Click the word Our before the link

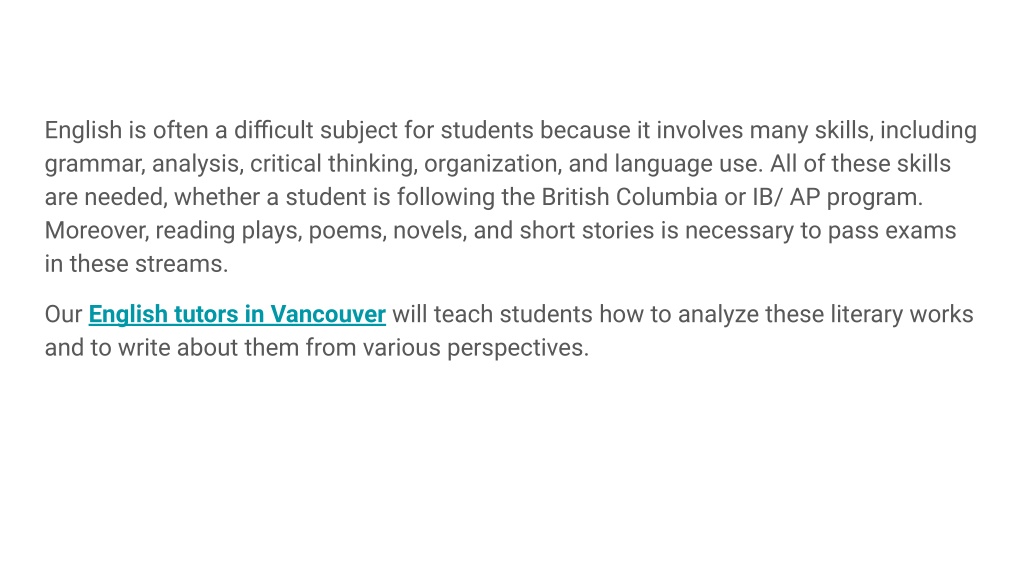(63, 314)
